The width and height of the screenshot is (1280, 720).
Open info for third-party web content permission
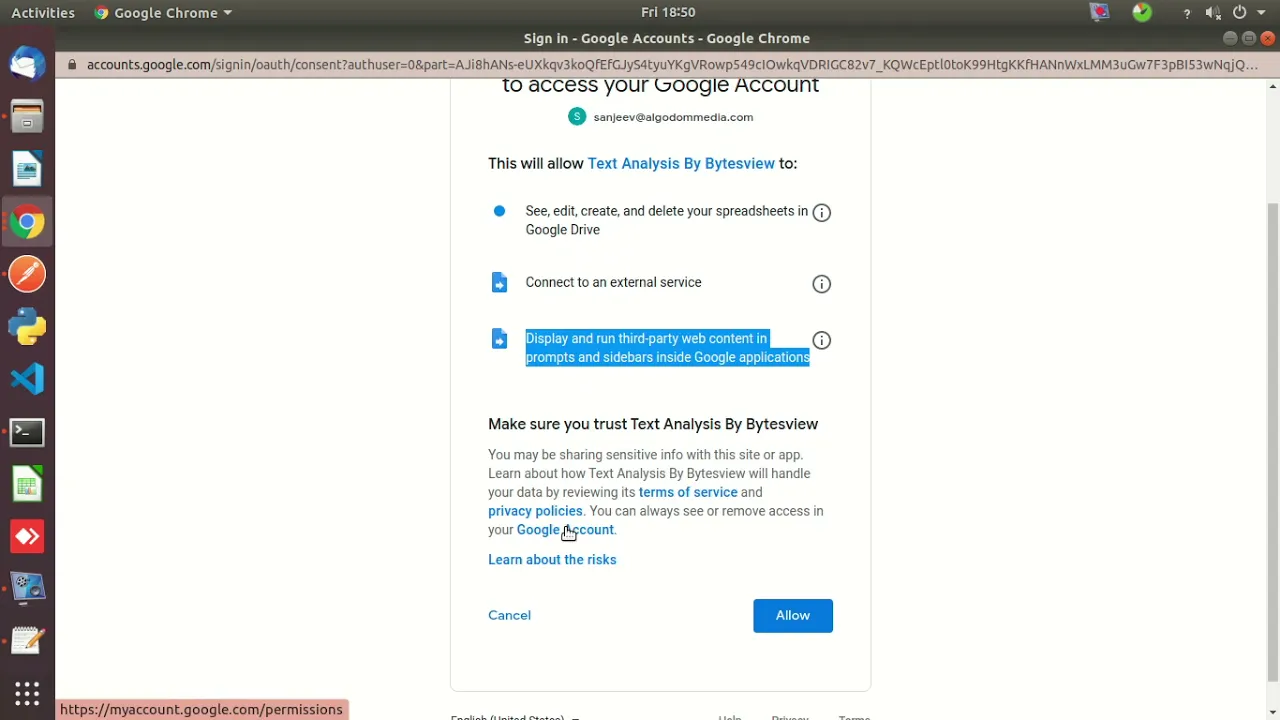[x=822, y=340]
